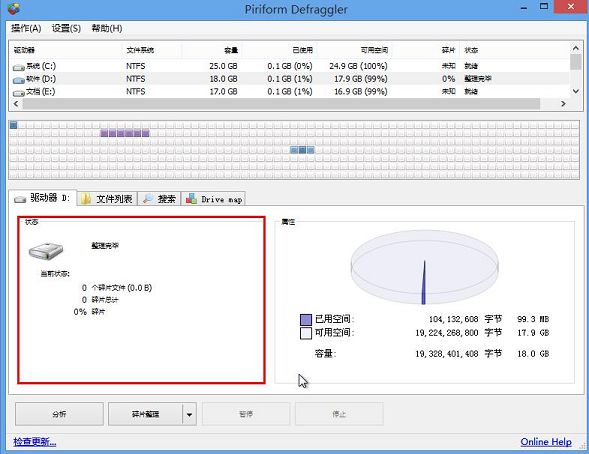Click the greyed-out pause button
Screen dimensions: 589x454
[246, 414]
